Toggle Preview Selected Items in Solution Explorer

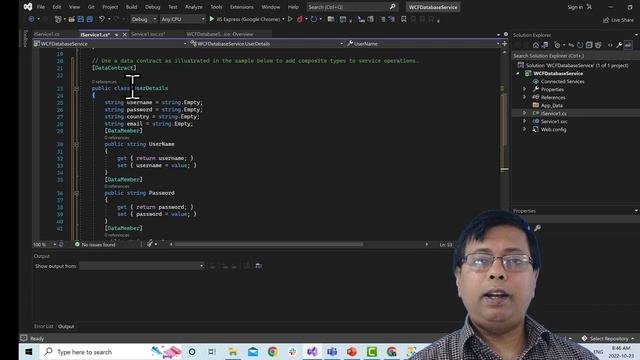coord(628,45)
